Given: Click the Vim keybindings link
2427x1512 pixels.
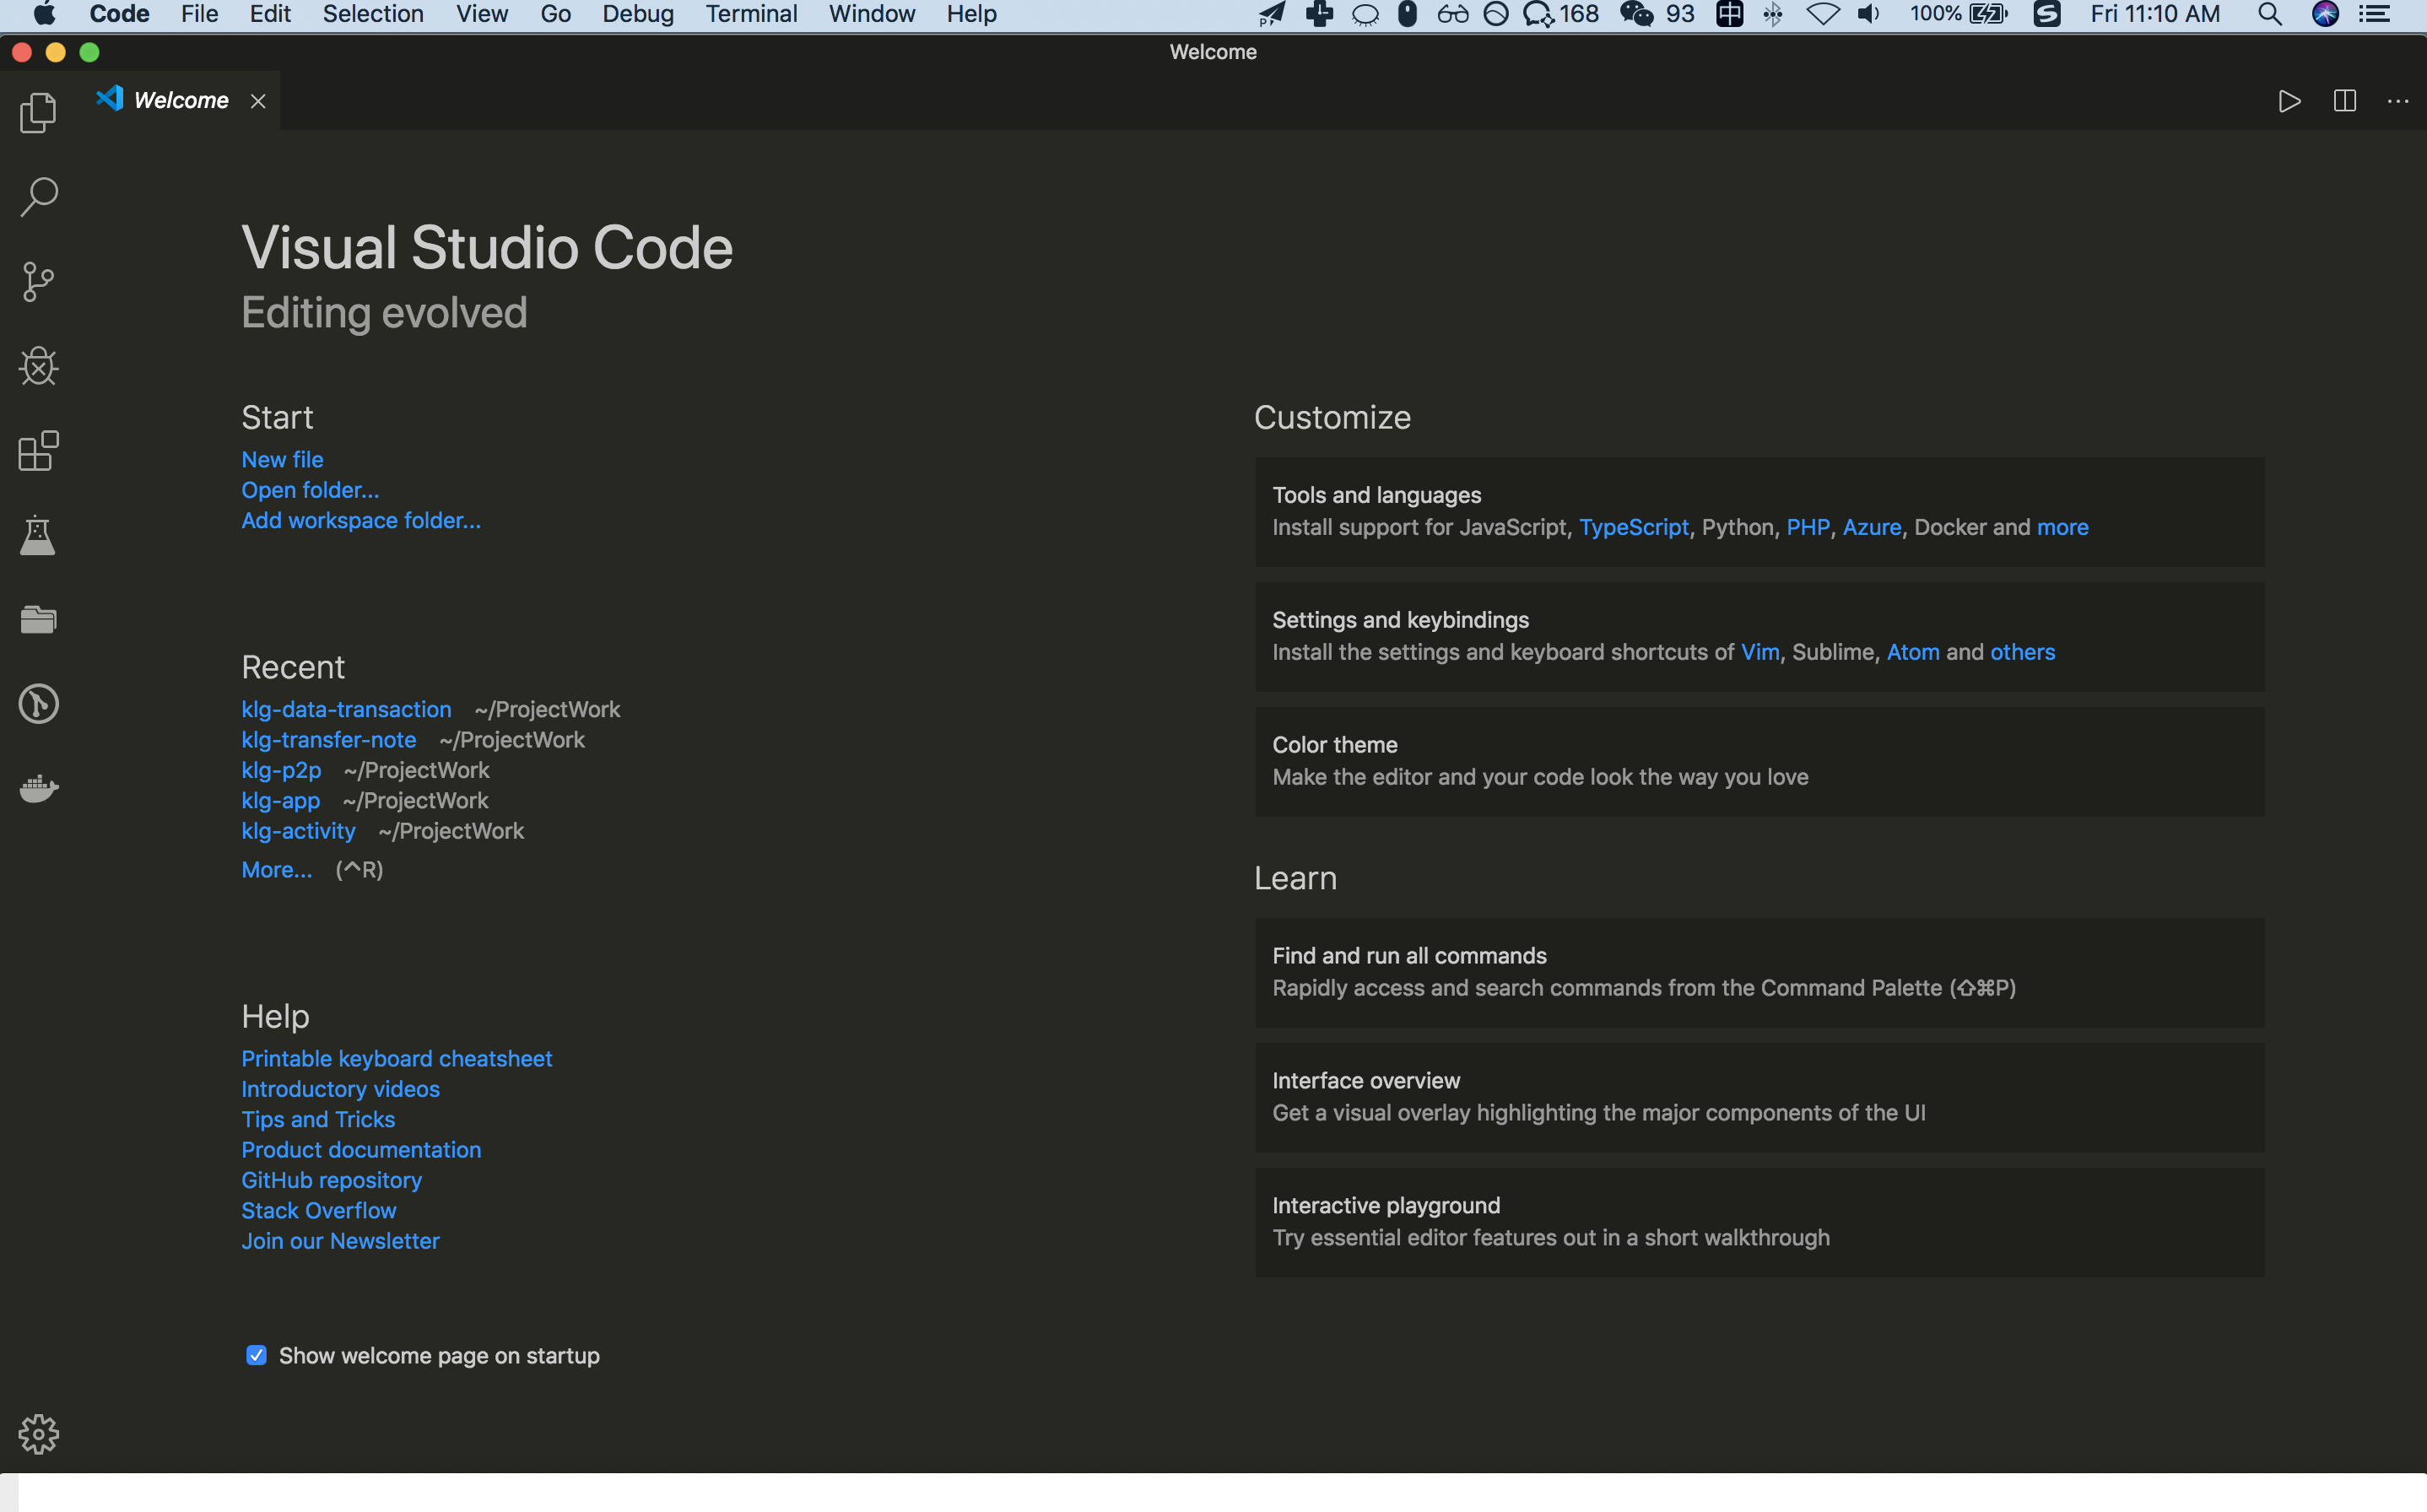Looking at the screenshot, I should [1760, 653].
